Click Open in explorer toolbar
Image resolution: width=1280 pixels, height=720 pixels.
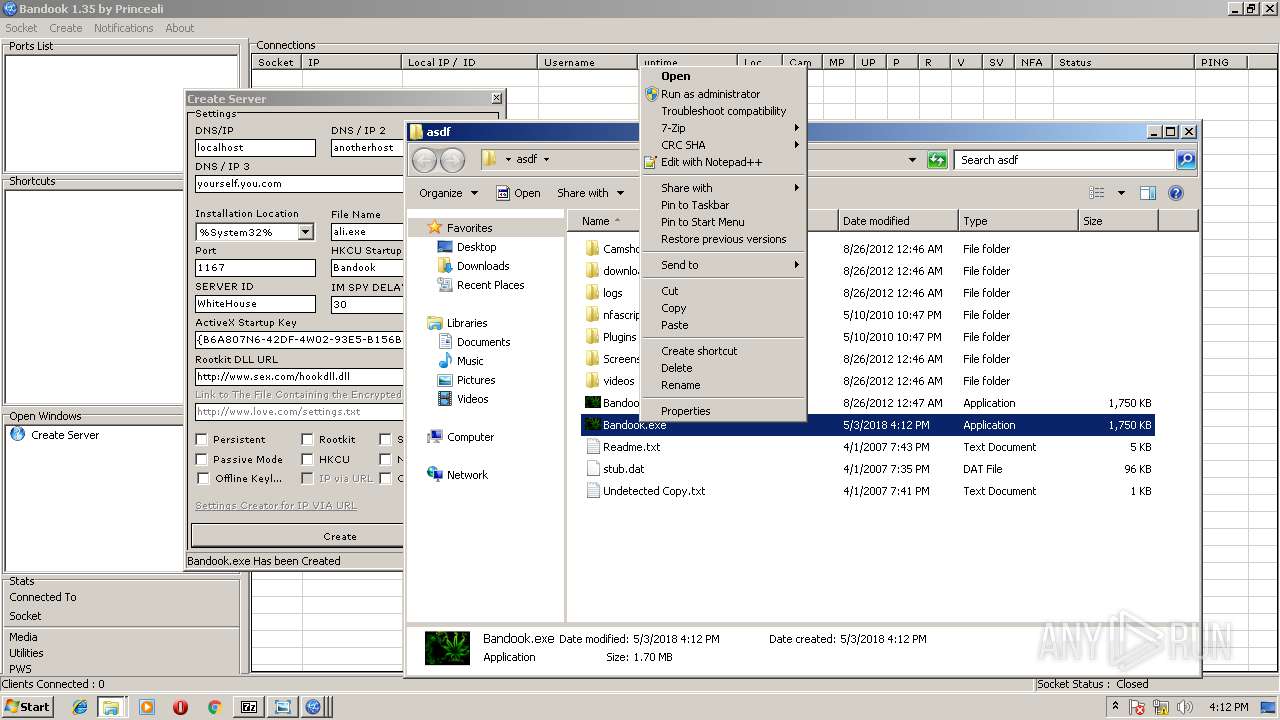(x=519, y=193)
